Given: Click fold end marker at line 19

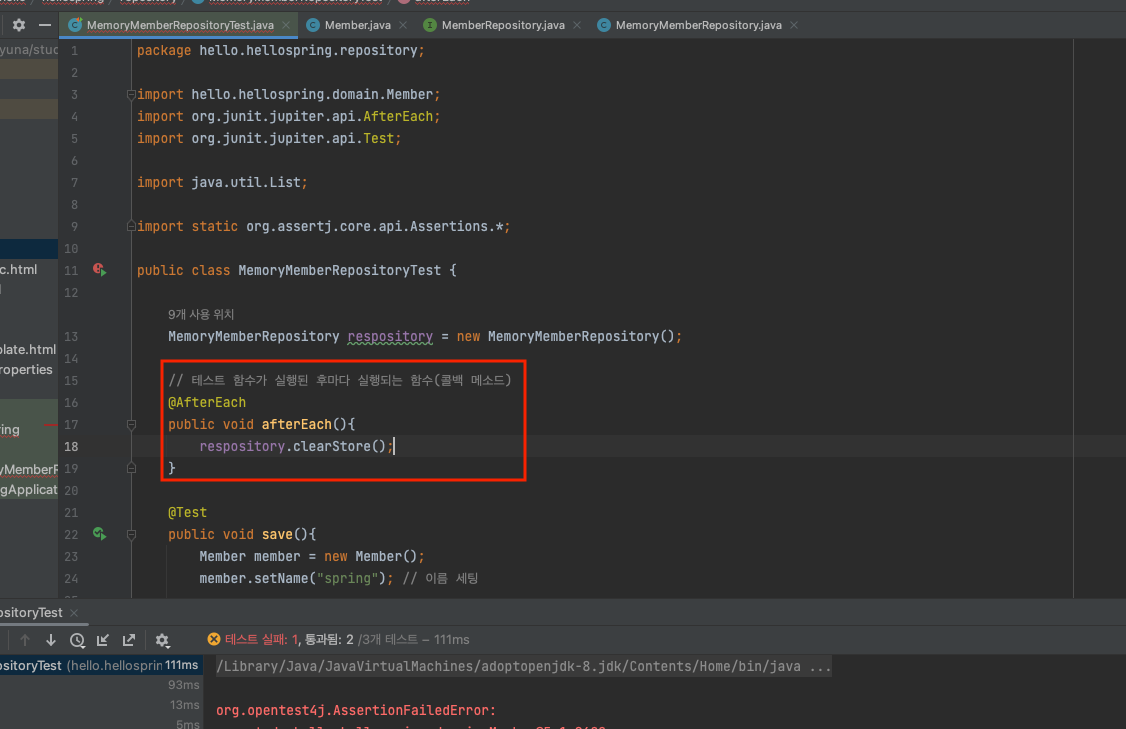Looking at the screenshot, I should pos(131,468).
